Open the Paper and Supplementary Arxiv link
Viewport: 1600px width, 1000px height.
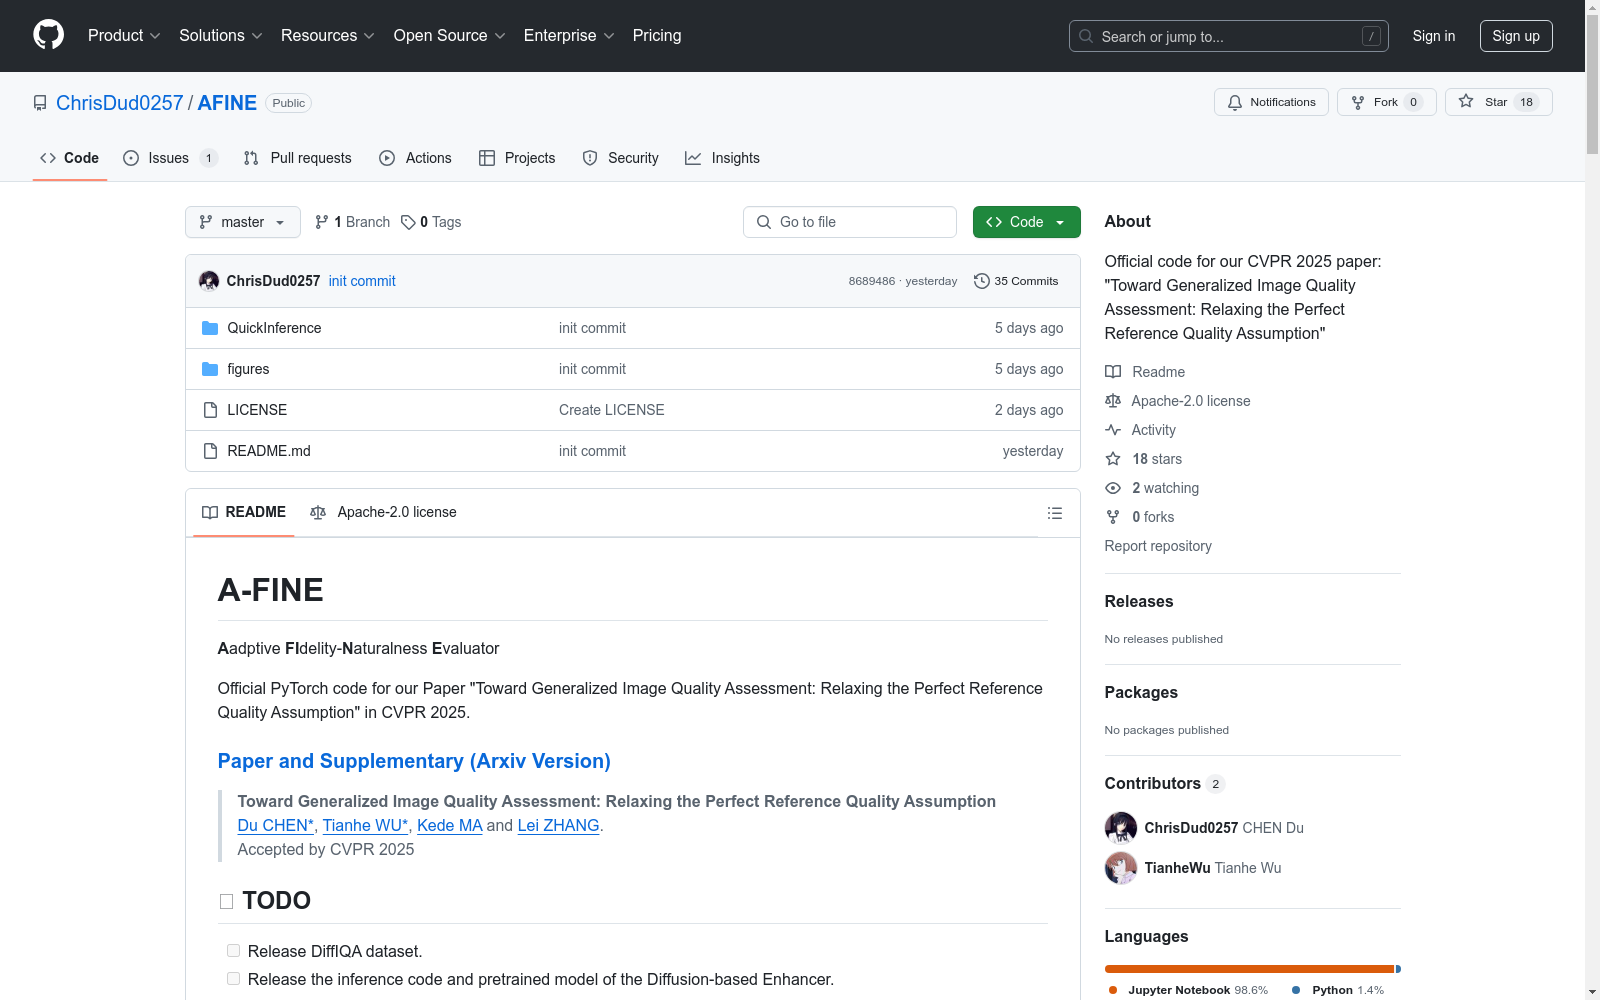point(414,761)
